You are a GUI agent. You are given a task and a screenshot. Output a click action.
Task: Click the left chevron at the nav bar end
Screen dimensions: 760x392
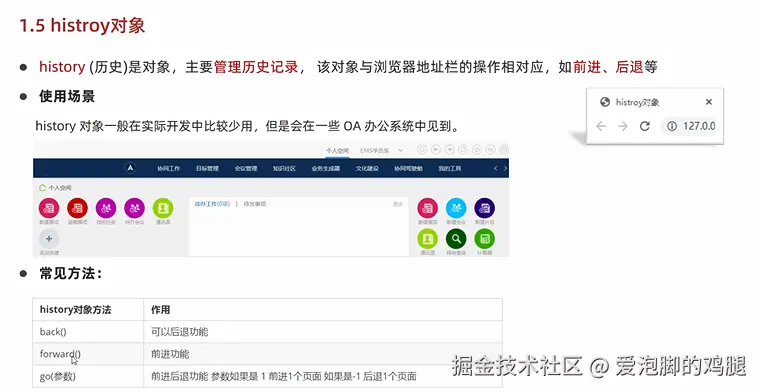pyautogui.click(x=495, y=168)
